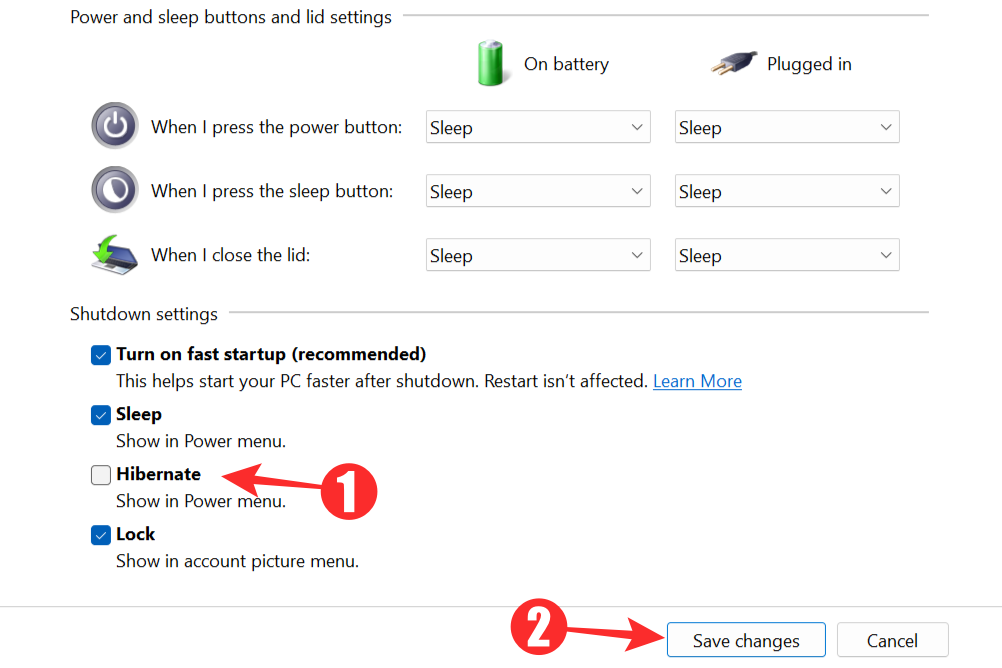Uncheck the Sleep shutdown setting

click(100, 414)
